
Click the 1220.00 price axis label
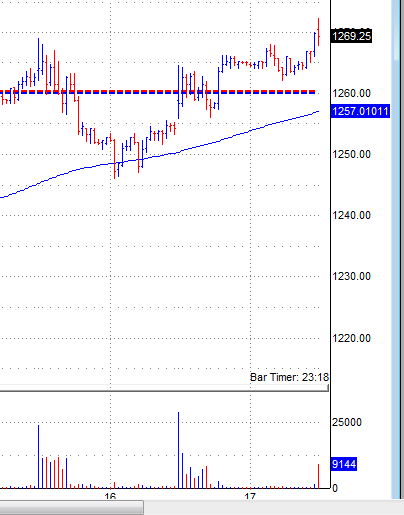coord(352,338)
